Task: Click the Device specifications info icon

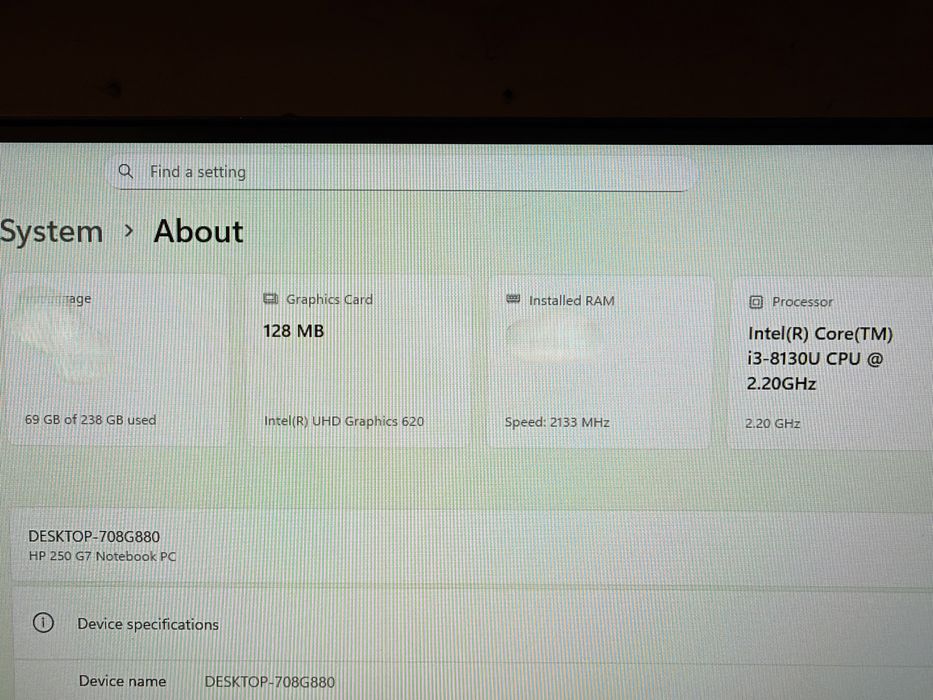Action: (43, 623)
